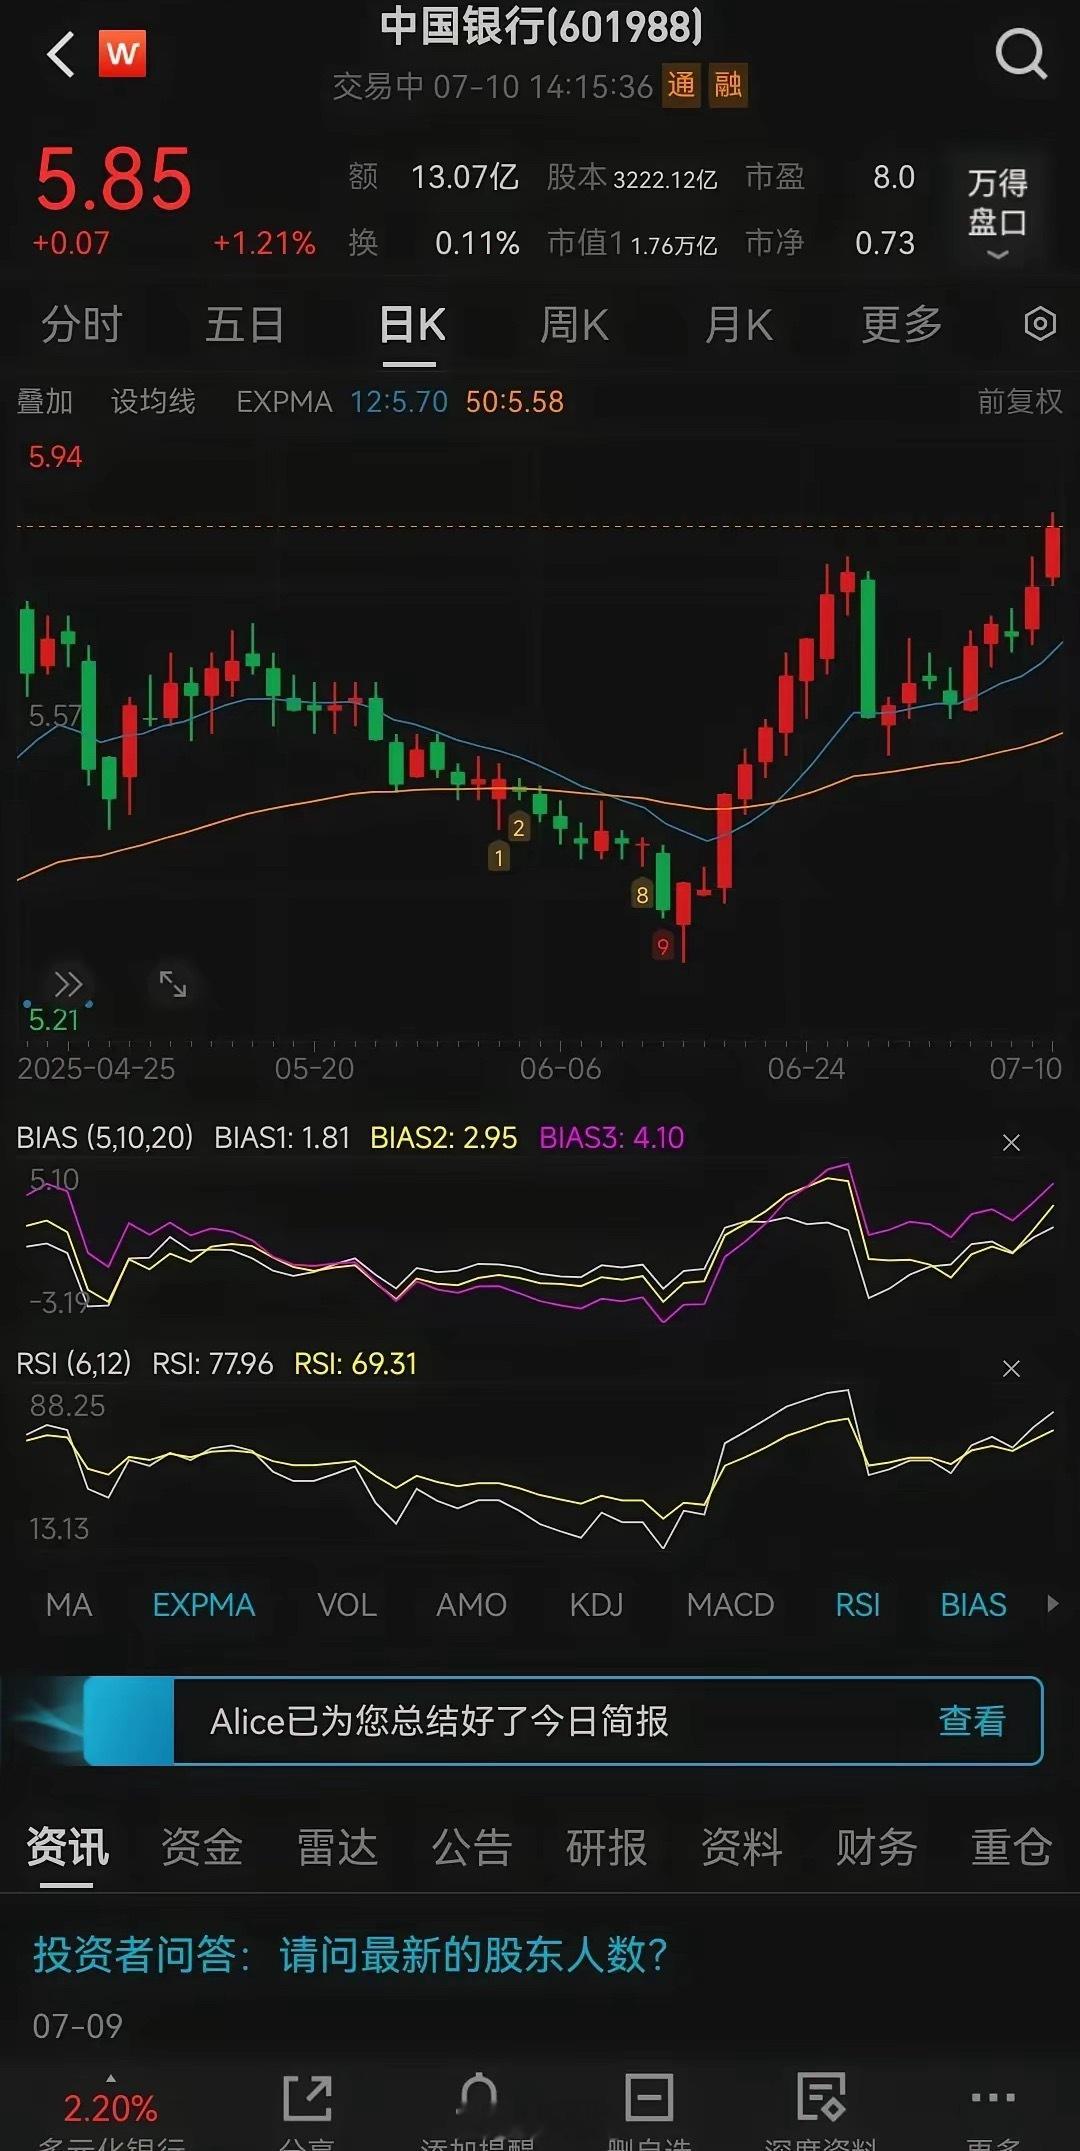Viewport: 1080px width, 2151px height.
Task: Open the 资金 funds tab
Action: click(202, 1847)
